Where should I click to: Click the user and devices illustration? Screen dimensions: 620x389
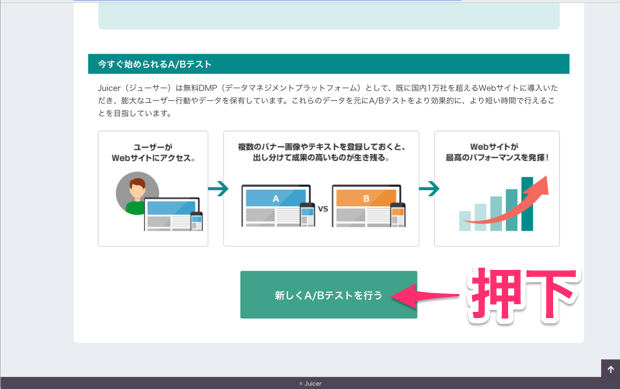159,201
